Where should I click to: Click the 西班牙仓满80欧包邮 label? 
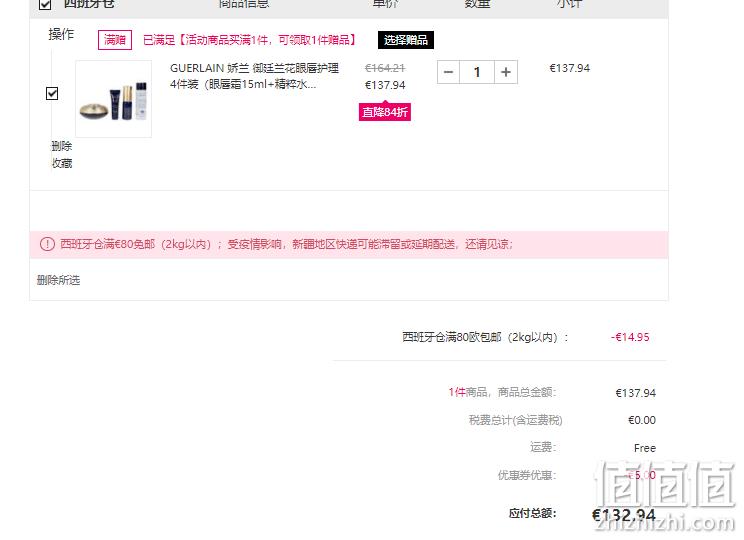click(485, 337)
